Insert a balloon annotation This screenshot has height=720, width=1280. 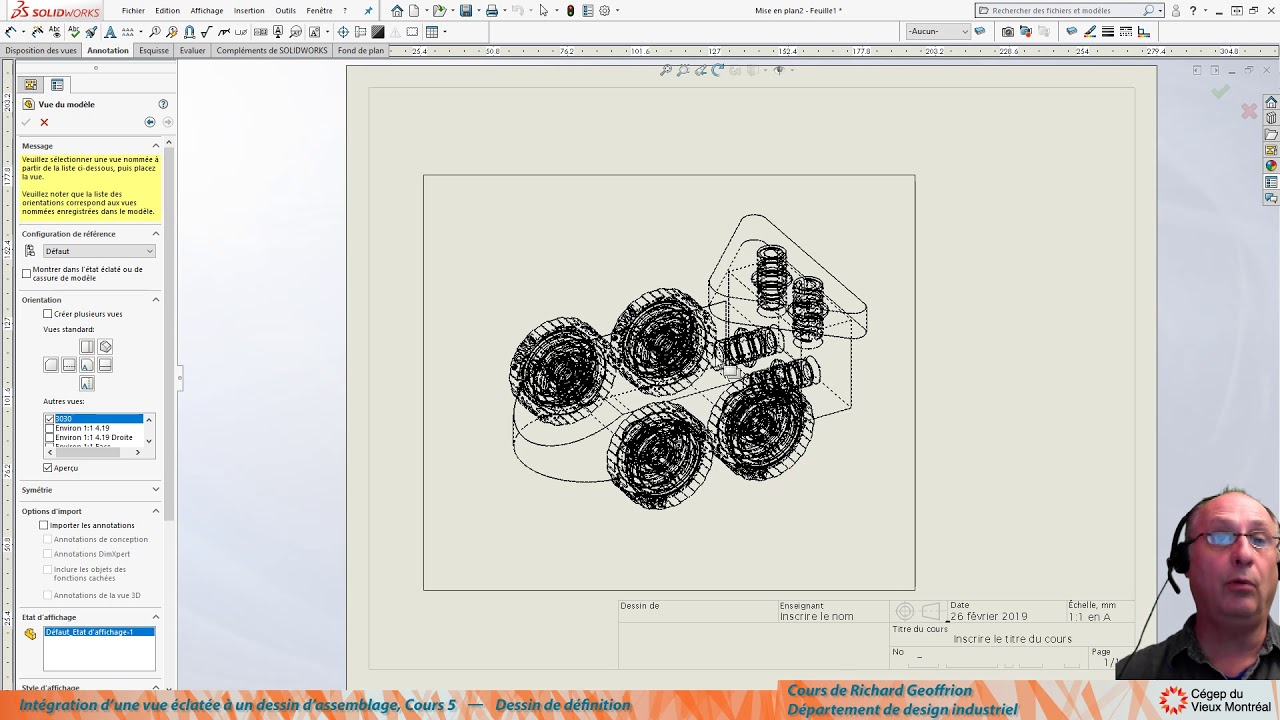155,31
